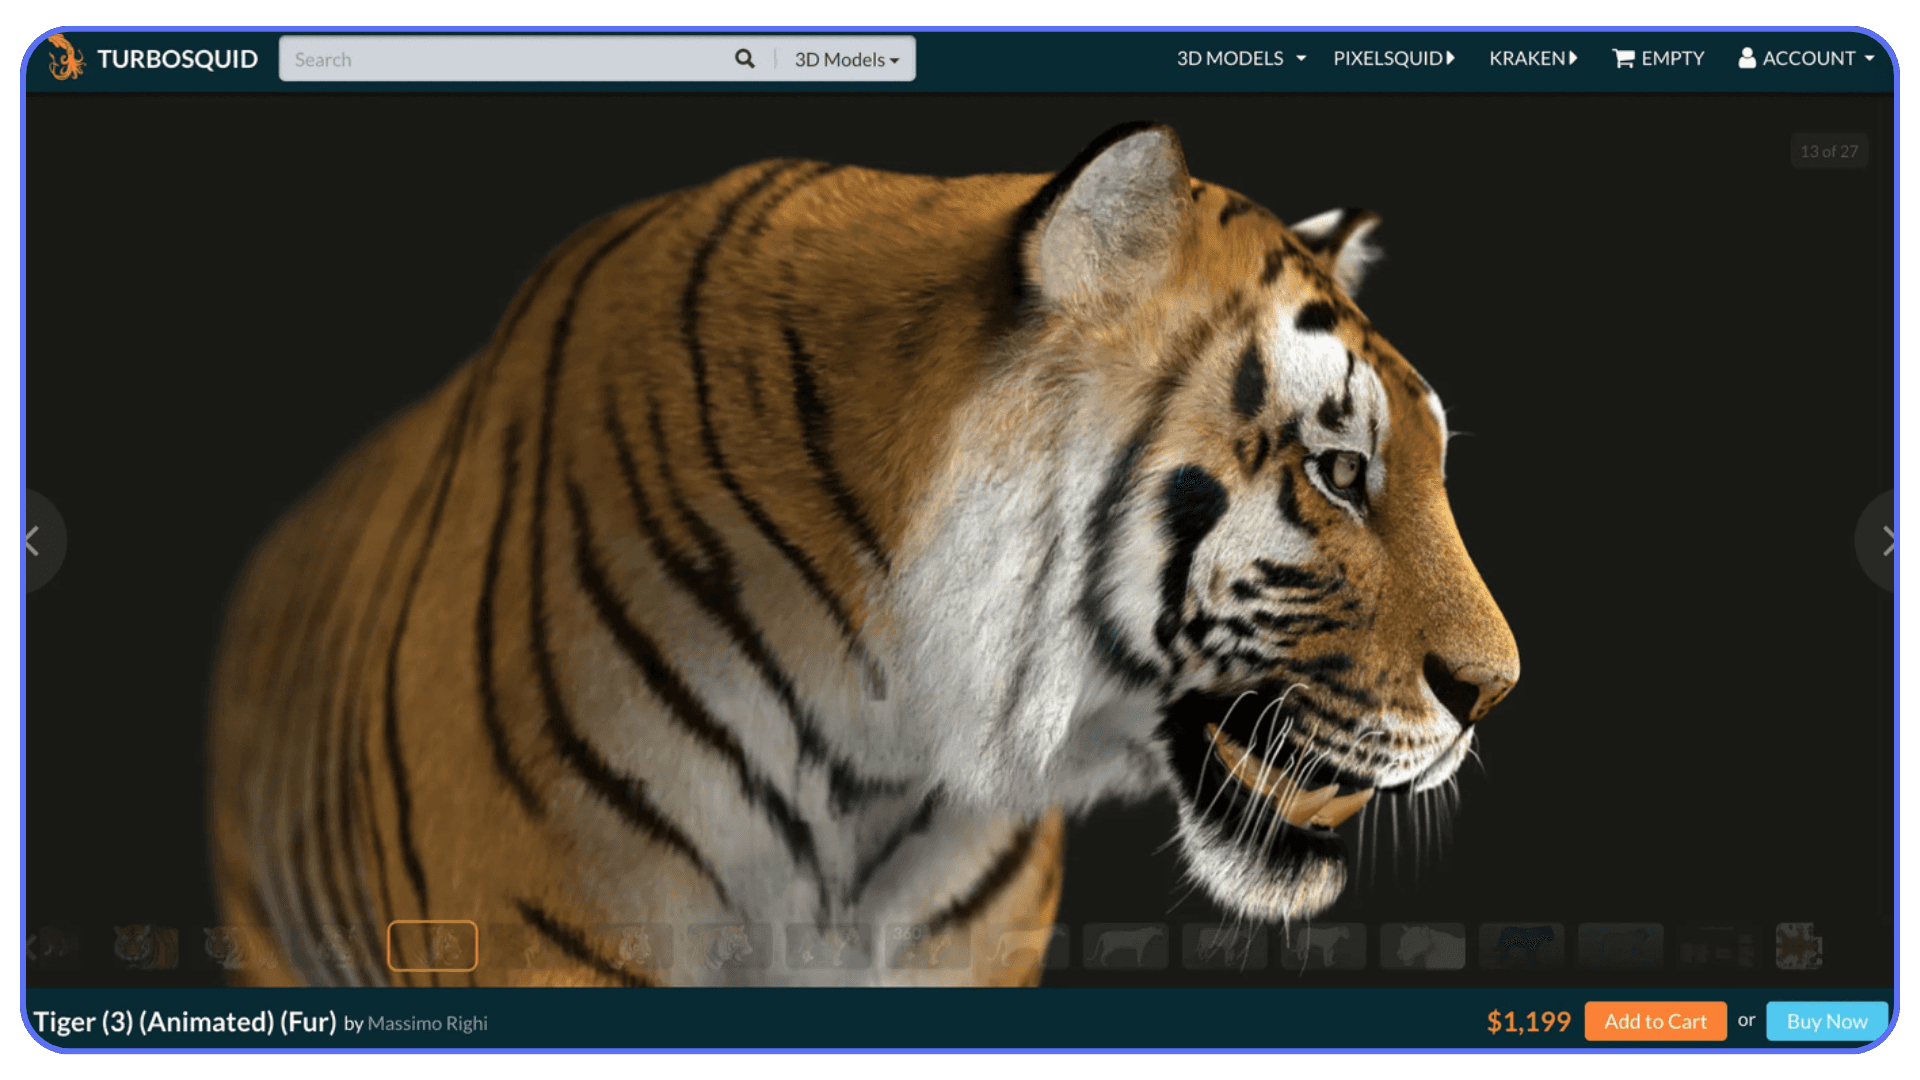The image size is (1920, 1080).
Task: Click the TurboSquid squid logo icon
Action: (x=65, y=58)
